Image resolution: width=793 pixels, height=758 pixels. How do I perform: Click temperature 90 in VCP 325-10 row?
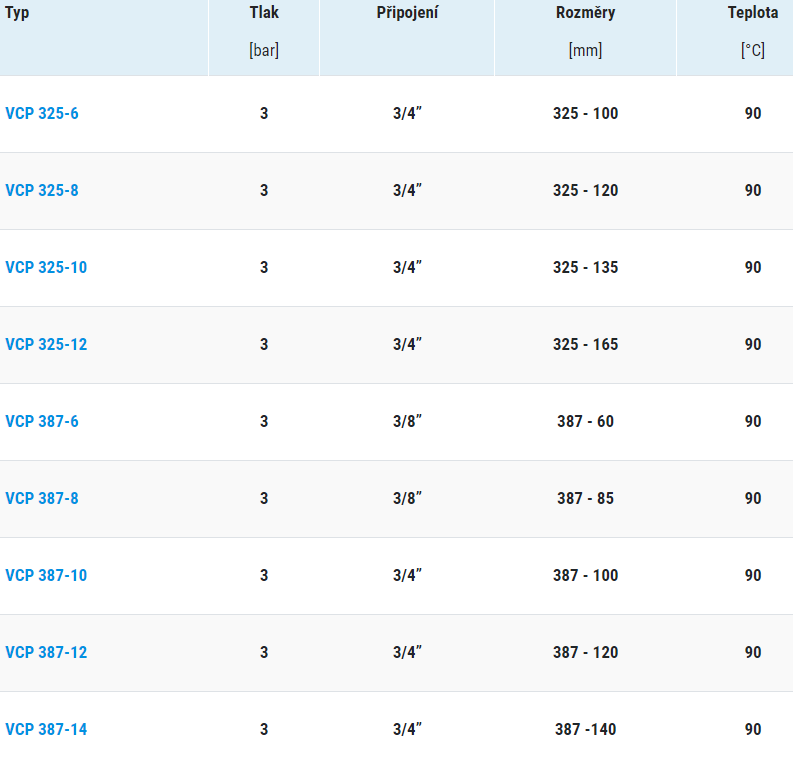[753, 267]
